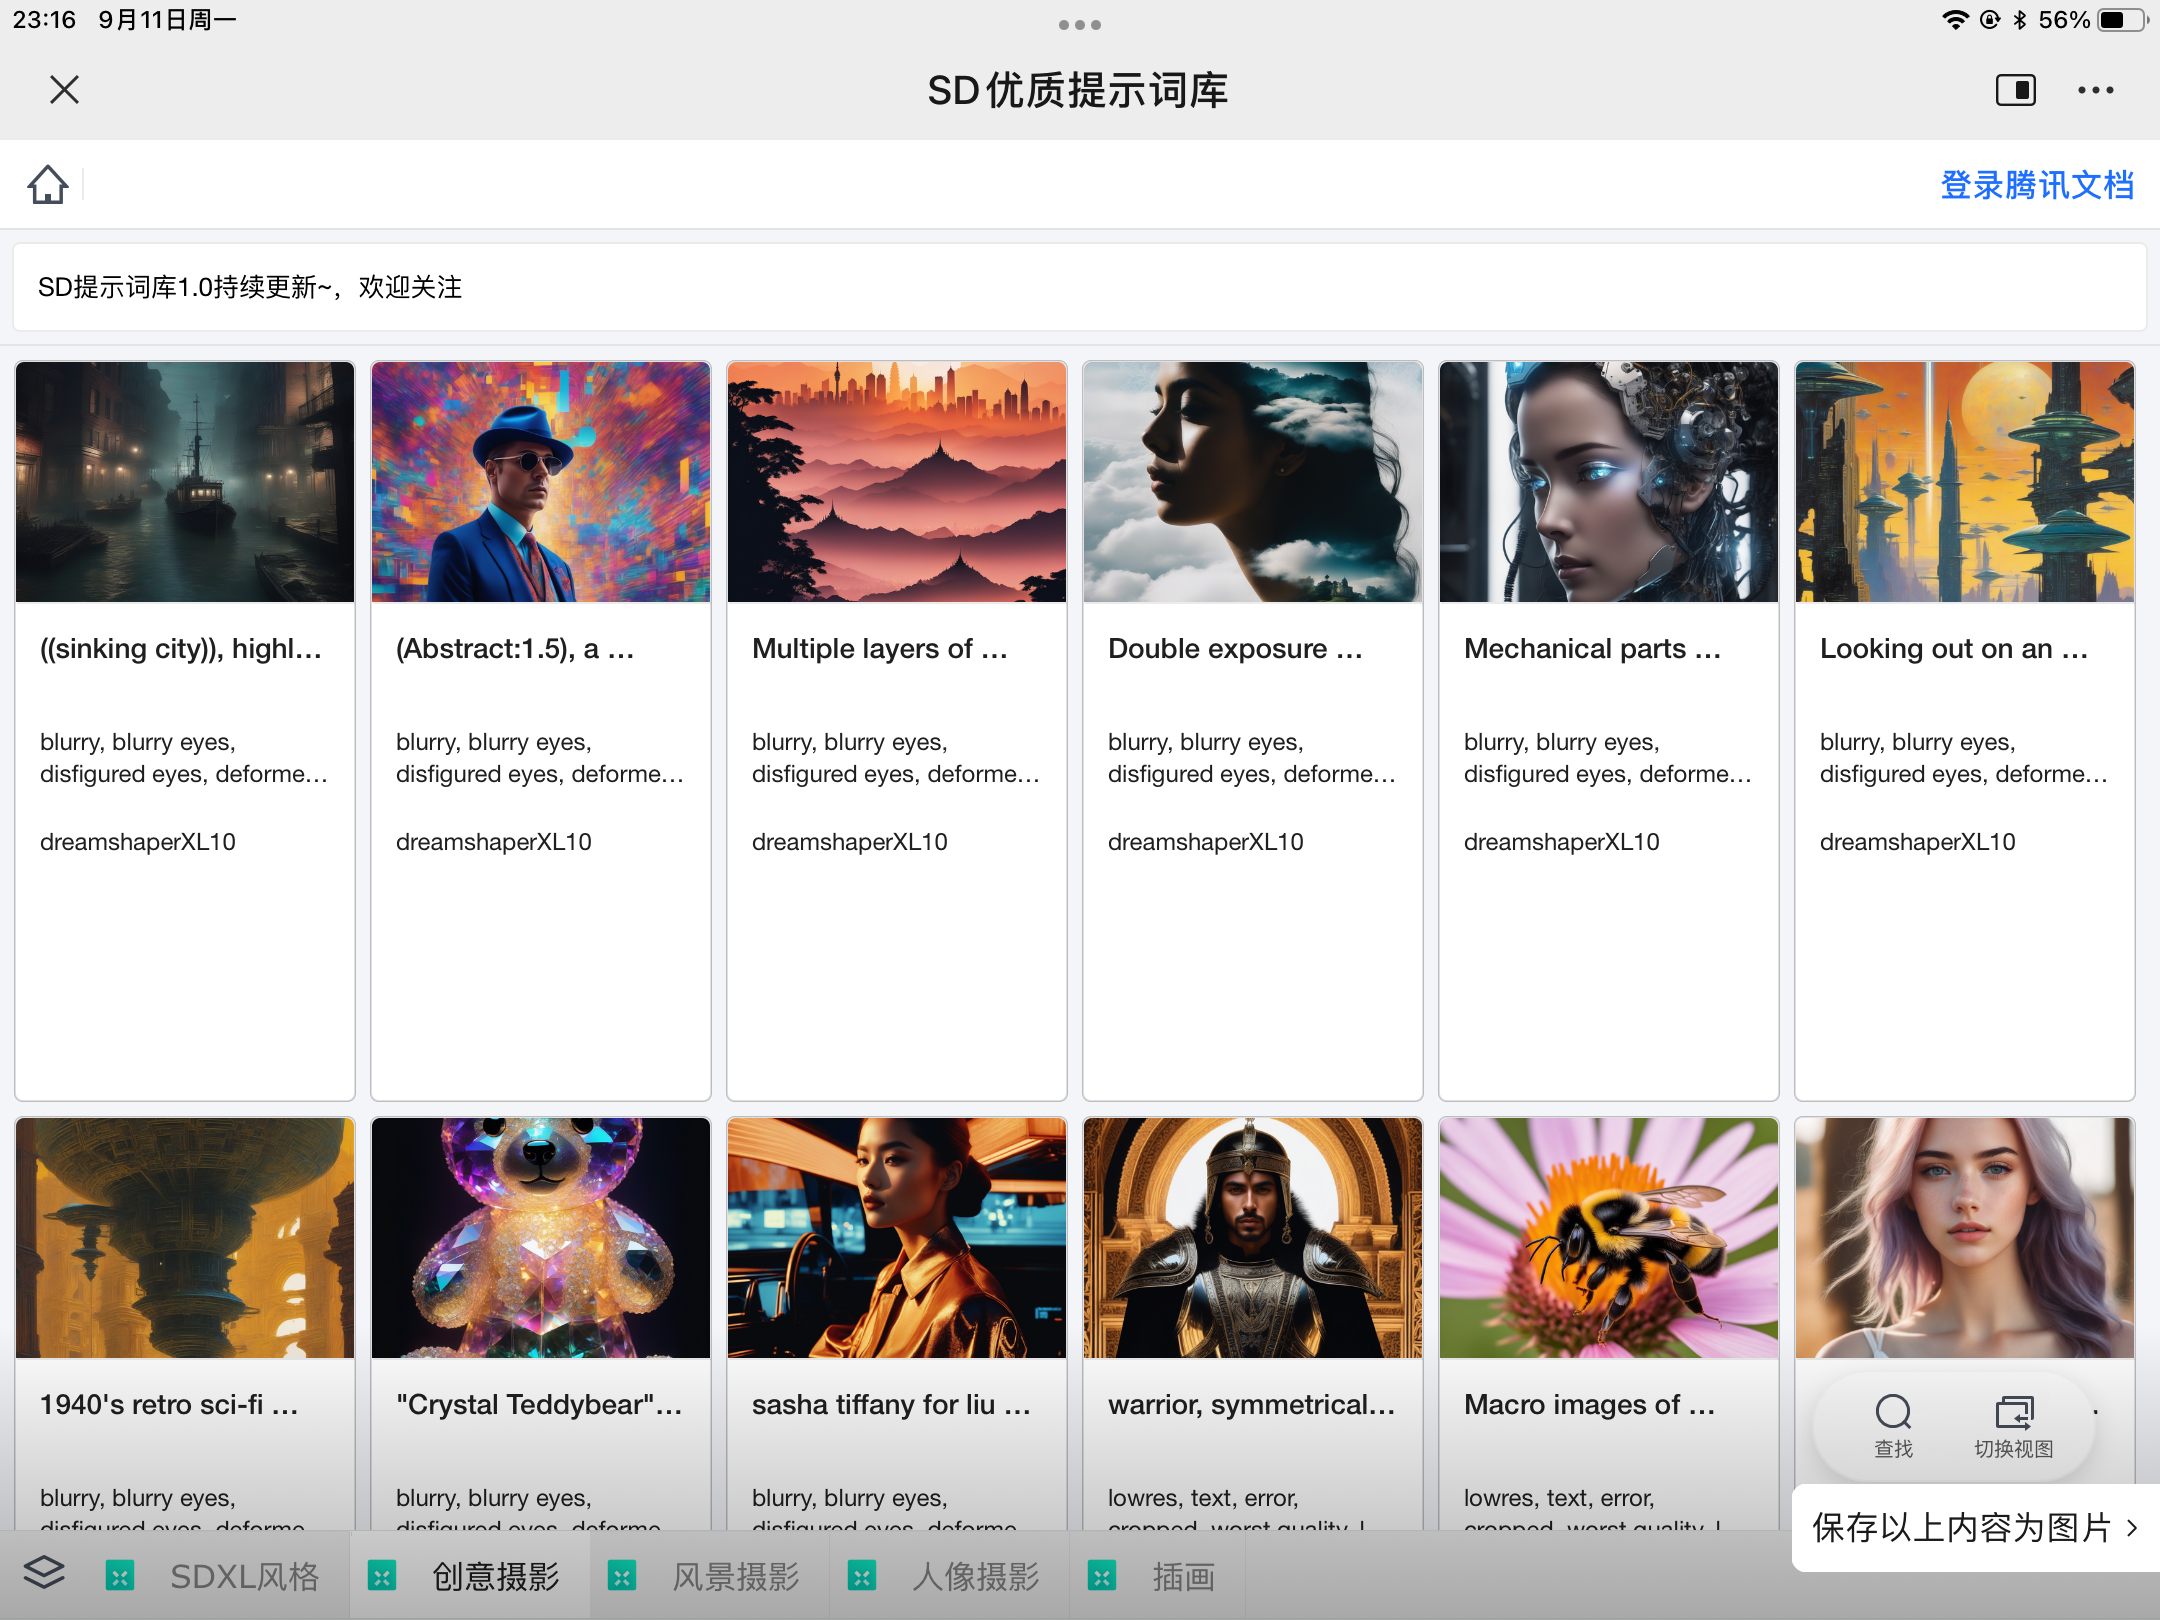Select the 创意摄影 tab
Viewport: 2160px width, 1620px height.
(x=495, y=1577)
